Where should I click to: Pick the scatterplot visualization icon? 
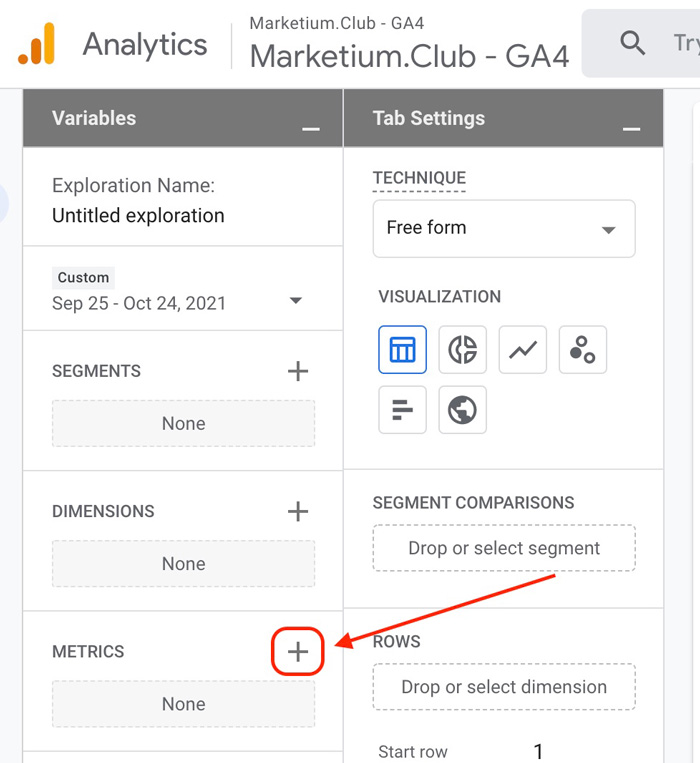(582, 350)
